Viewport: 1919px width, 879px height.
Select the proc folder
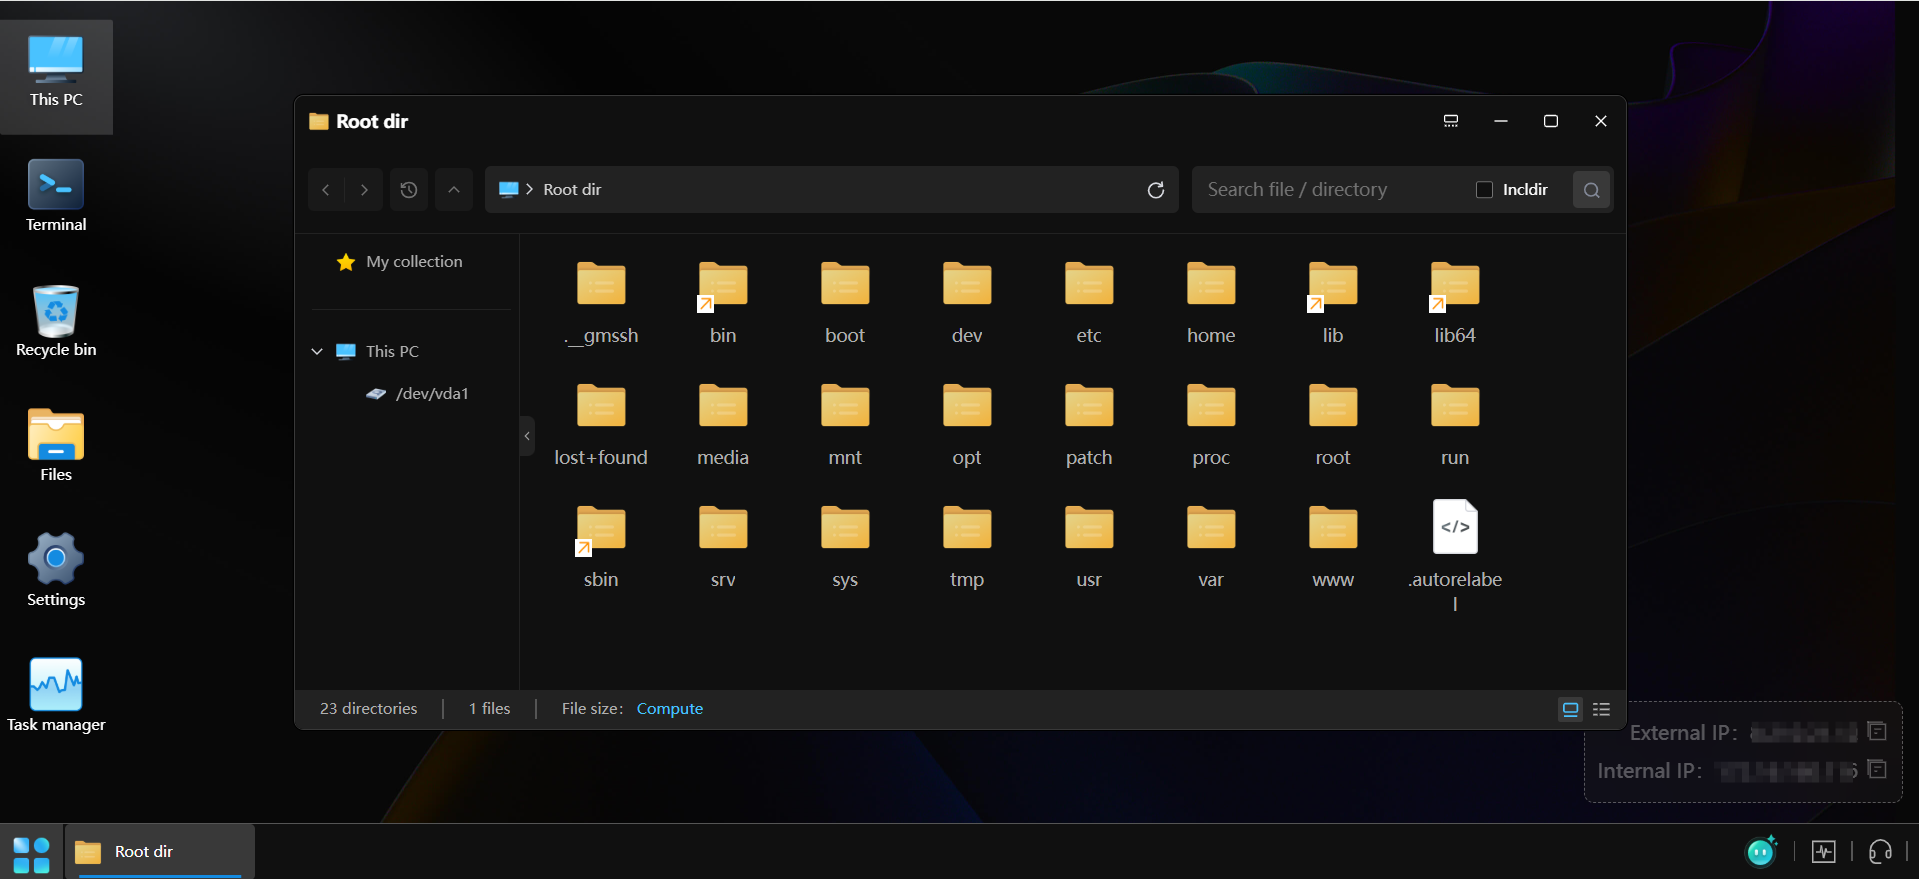tap(1211, 426)
